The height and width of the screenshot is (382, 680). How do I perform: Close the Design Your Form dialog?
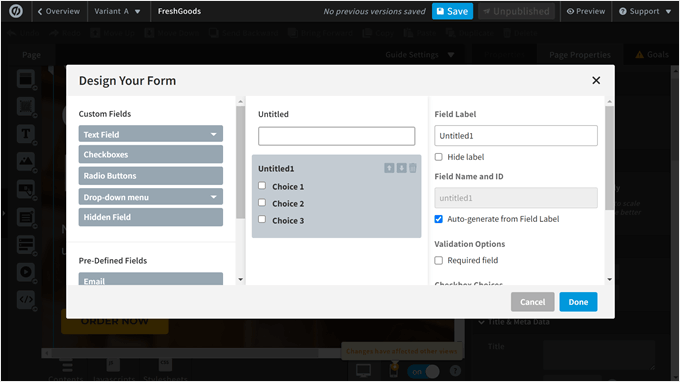pyautogui.click(x=596, y=80)
